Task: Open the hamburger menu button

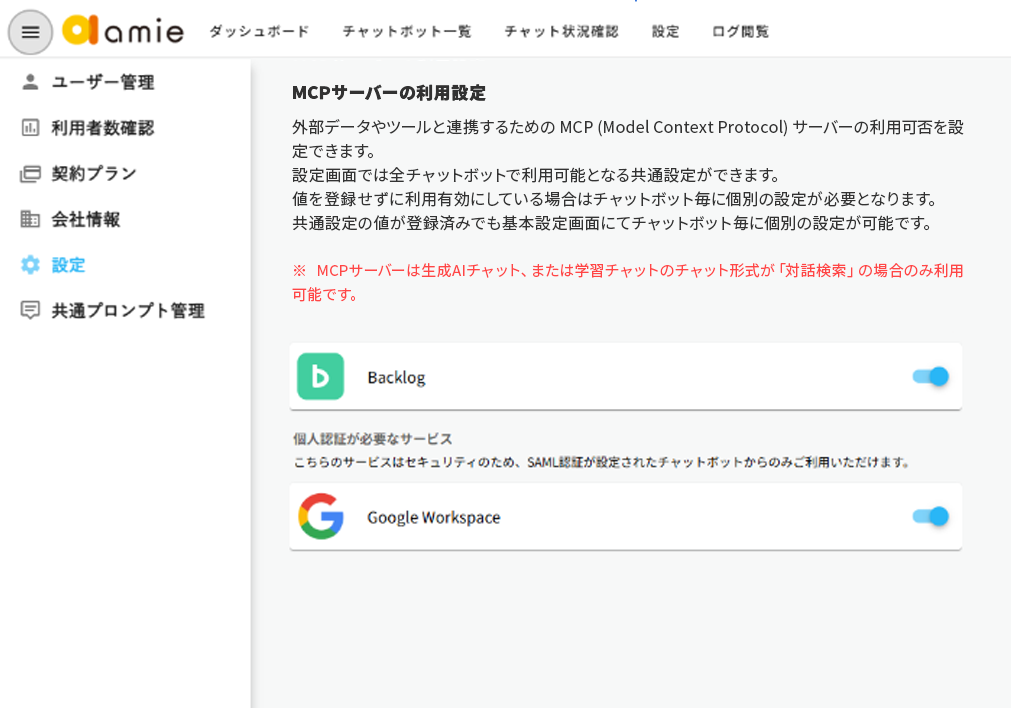Action: pos(30,32)
